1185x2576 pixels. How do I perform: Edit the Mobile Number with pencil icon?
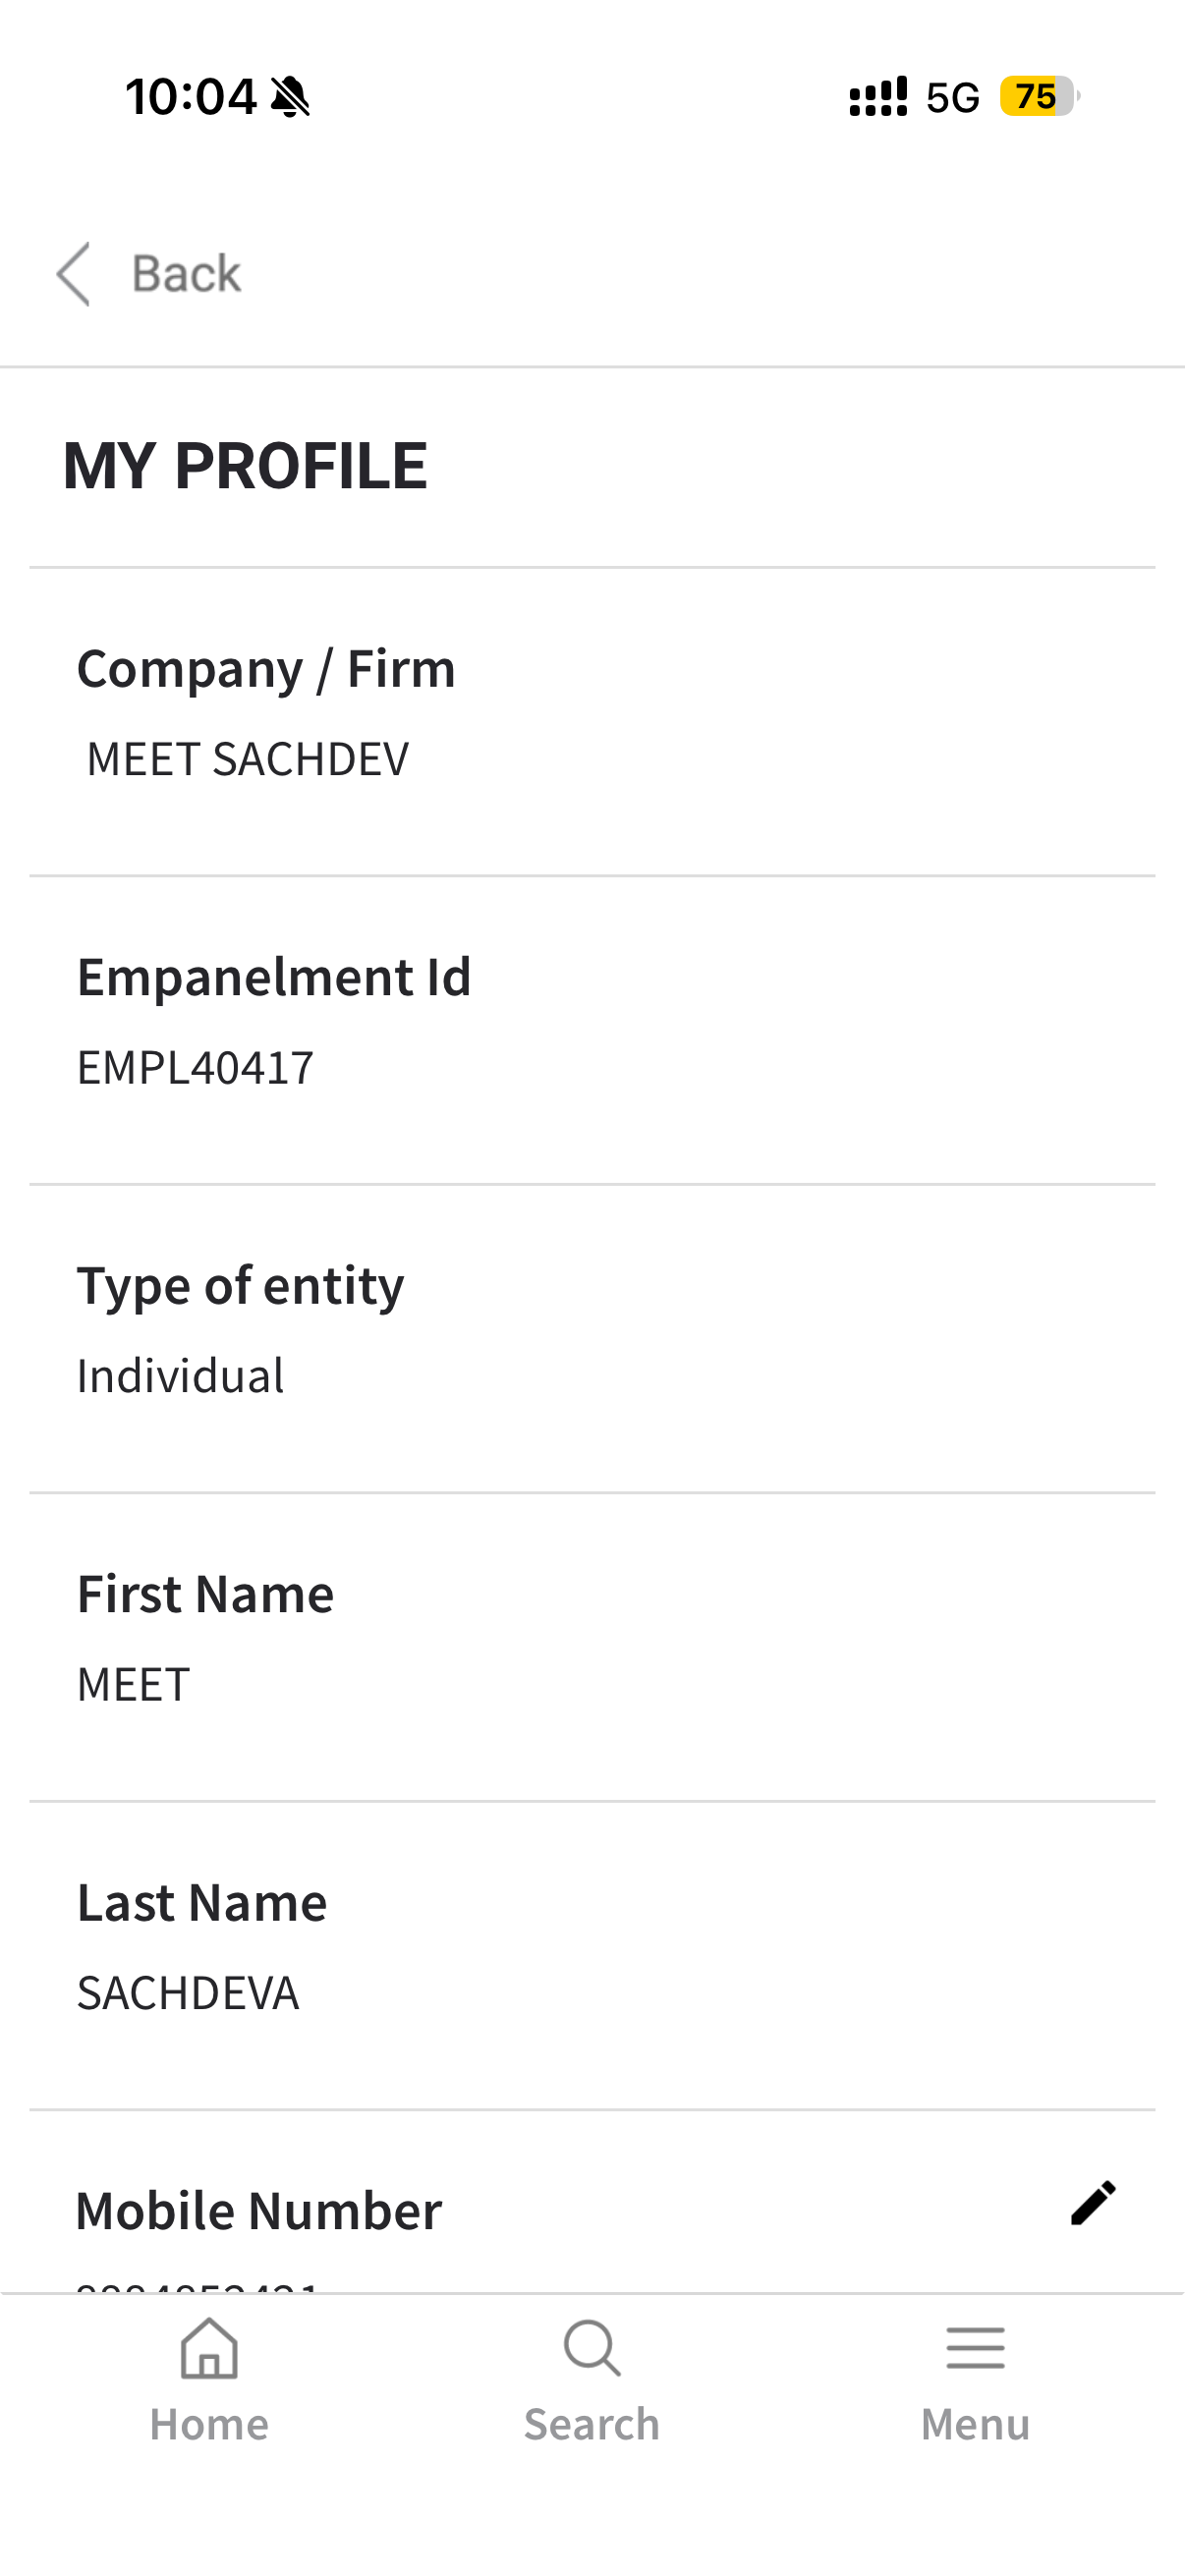(1092, 2203)
